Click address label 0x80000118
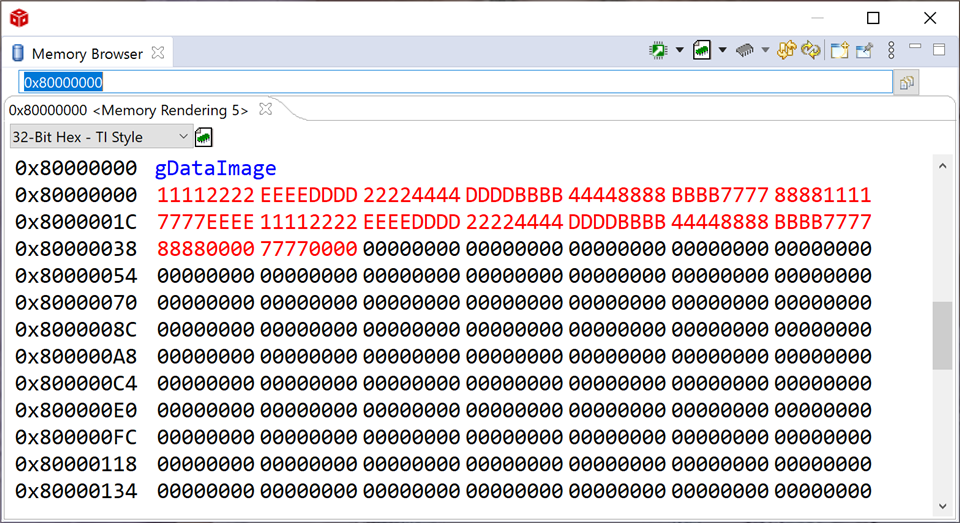Image resolution: width=960 pixels, height=523 pixels. coord(76,464)
